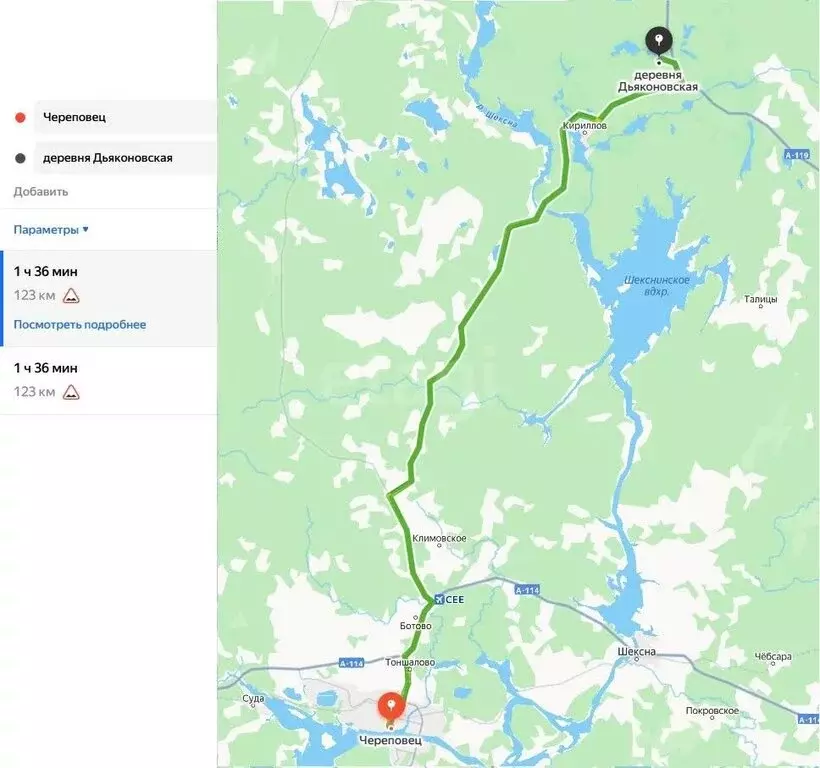The width and height of the screenshot is (820, 768).
Task: Click the Параметры arrow indicator
Action: [86, 229]
